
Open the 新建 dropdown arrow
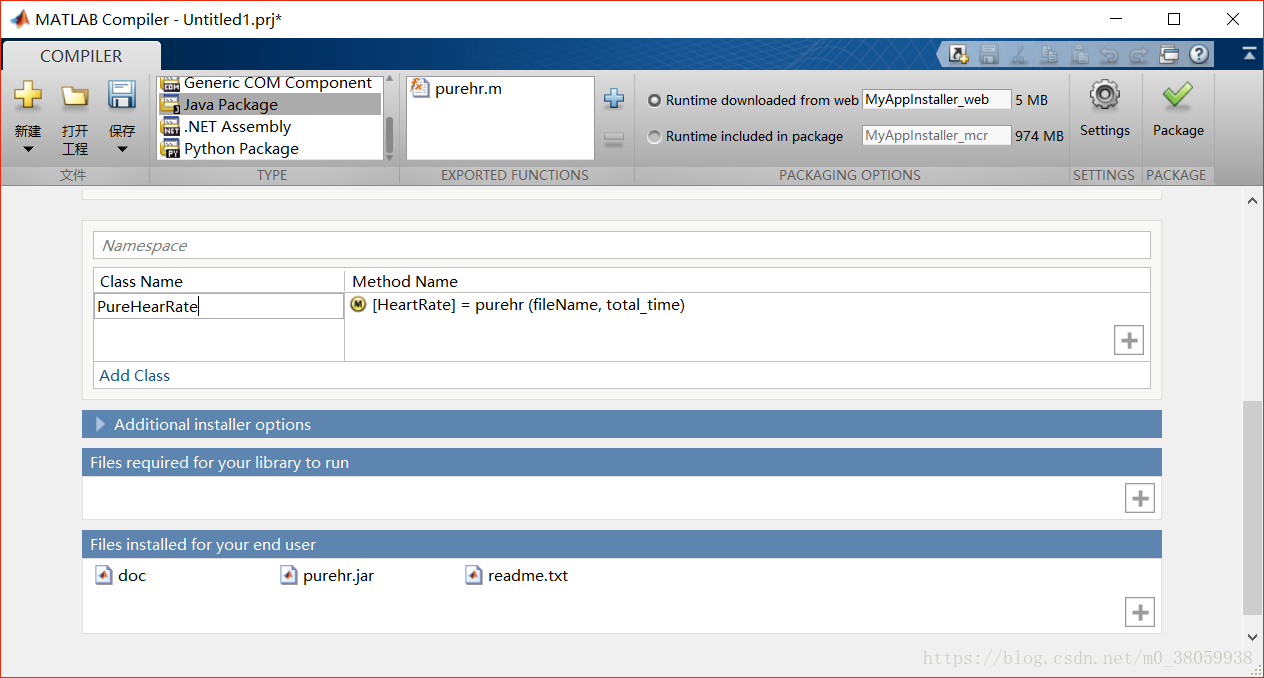[28, 150]
